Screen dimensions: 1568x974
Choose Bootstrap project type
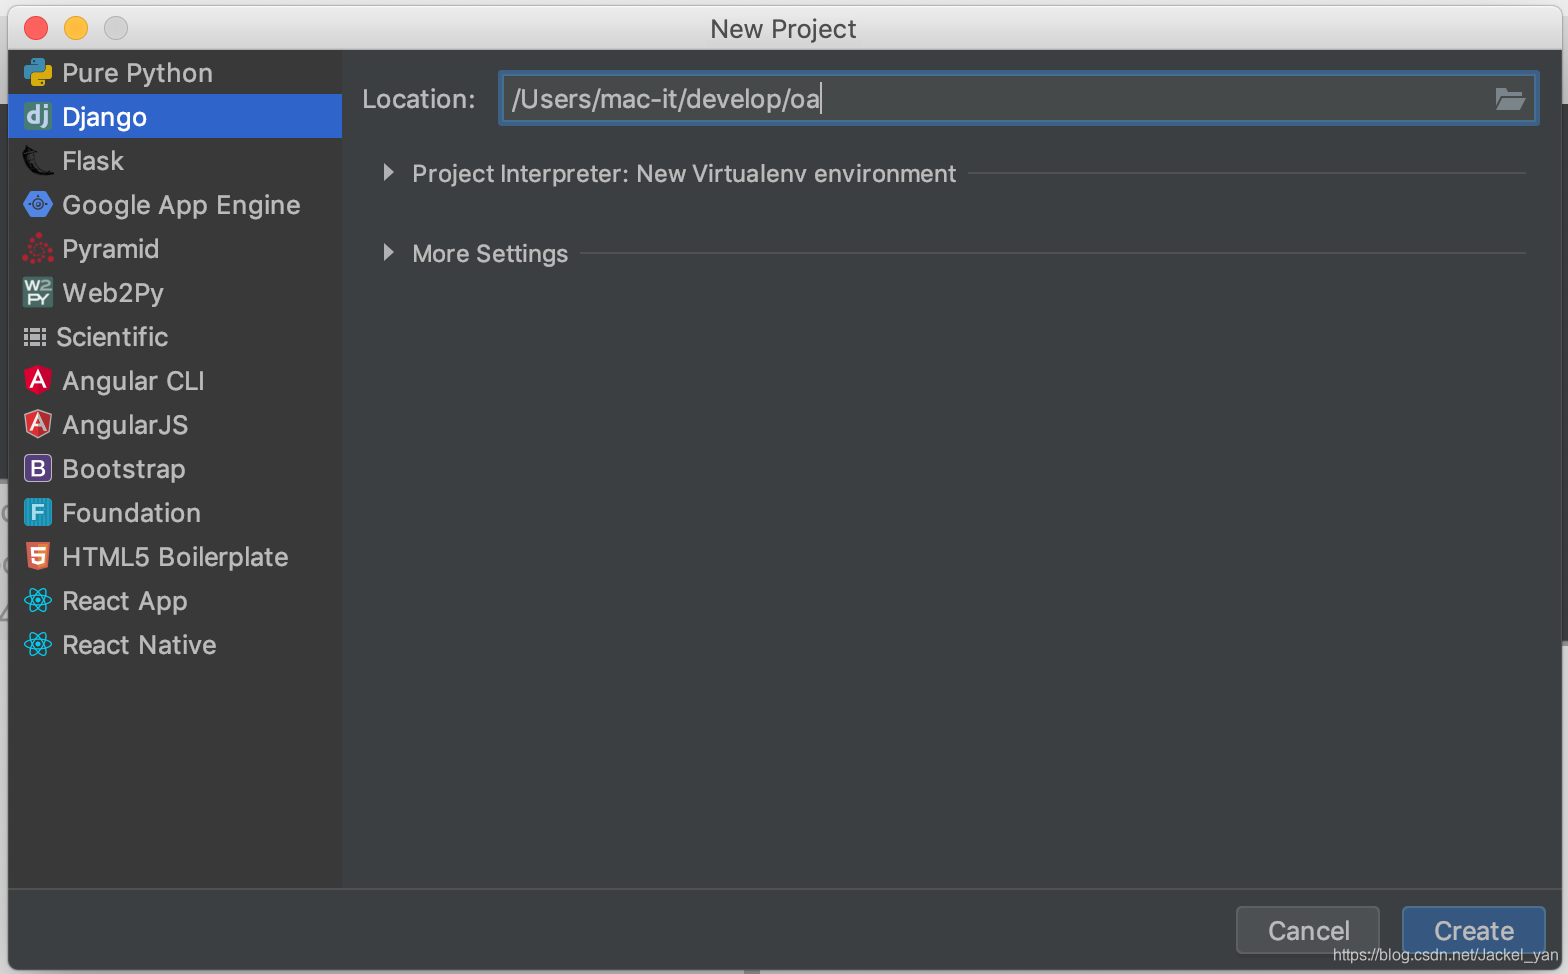click(124, 469)
